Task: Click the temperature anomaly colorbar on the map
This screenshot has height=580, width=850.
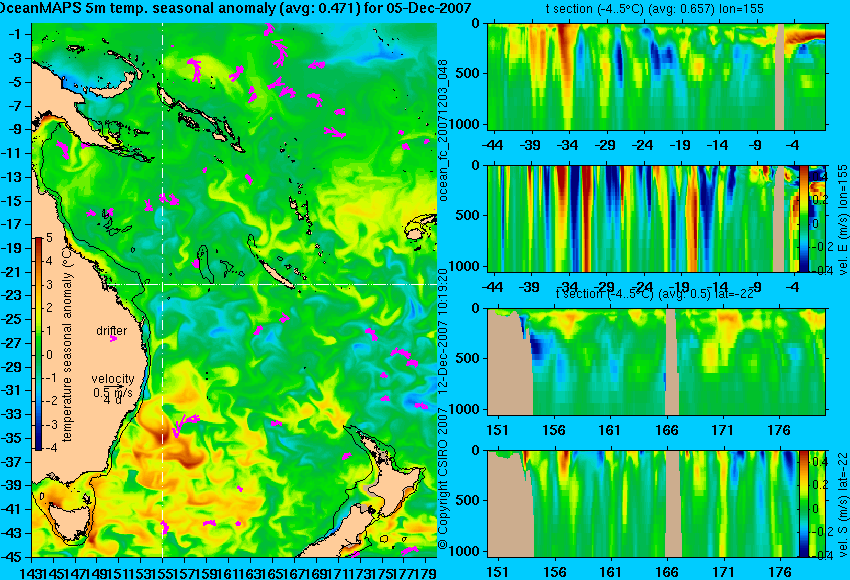Action: (38, 344)
